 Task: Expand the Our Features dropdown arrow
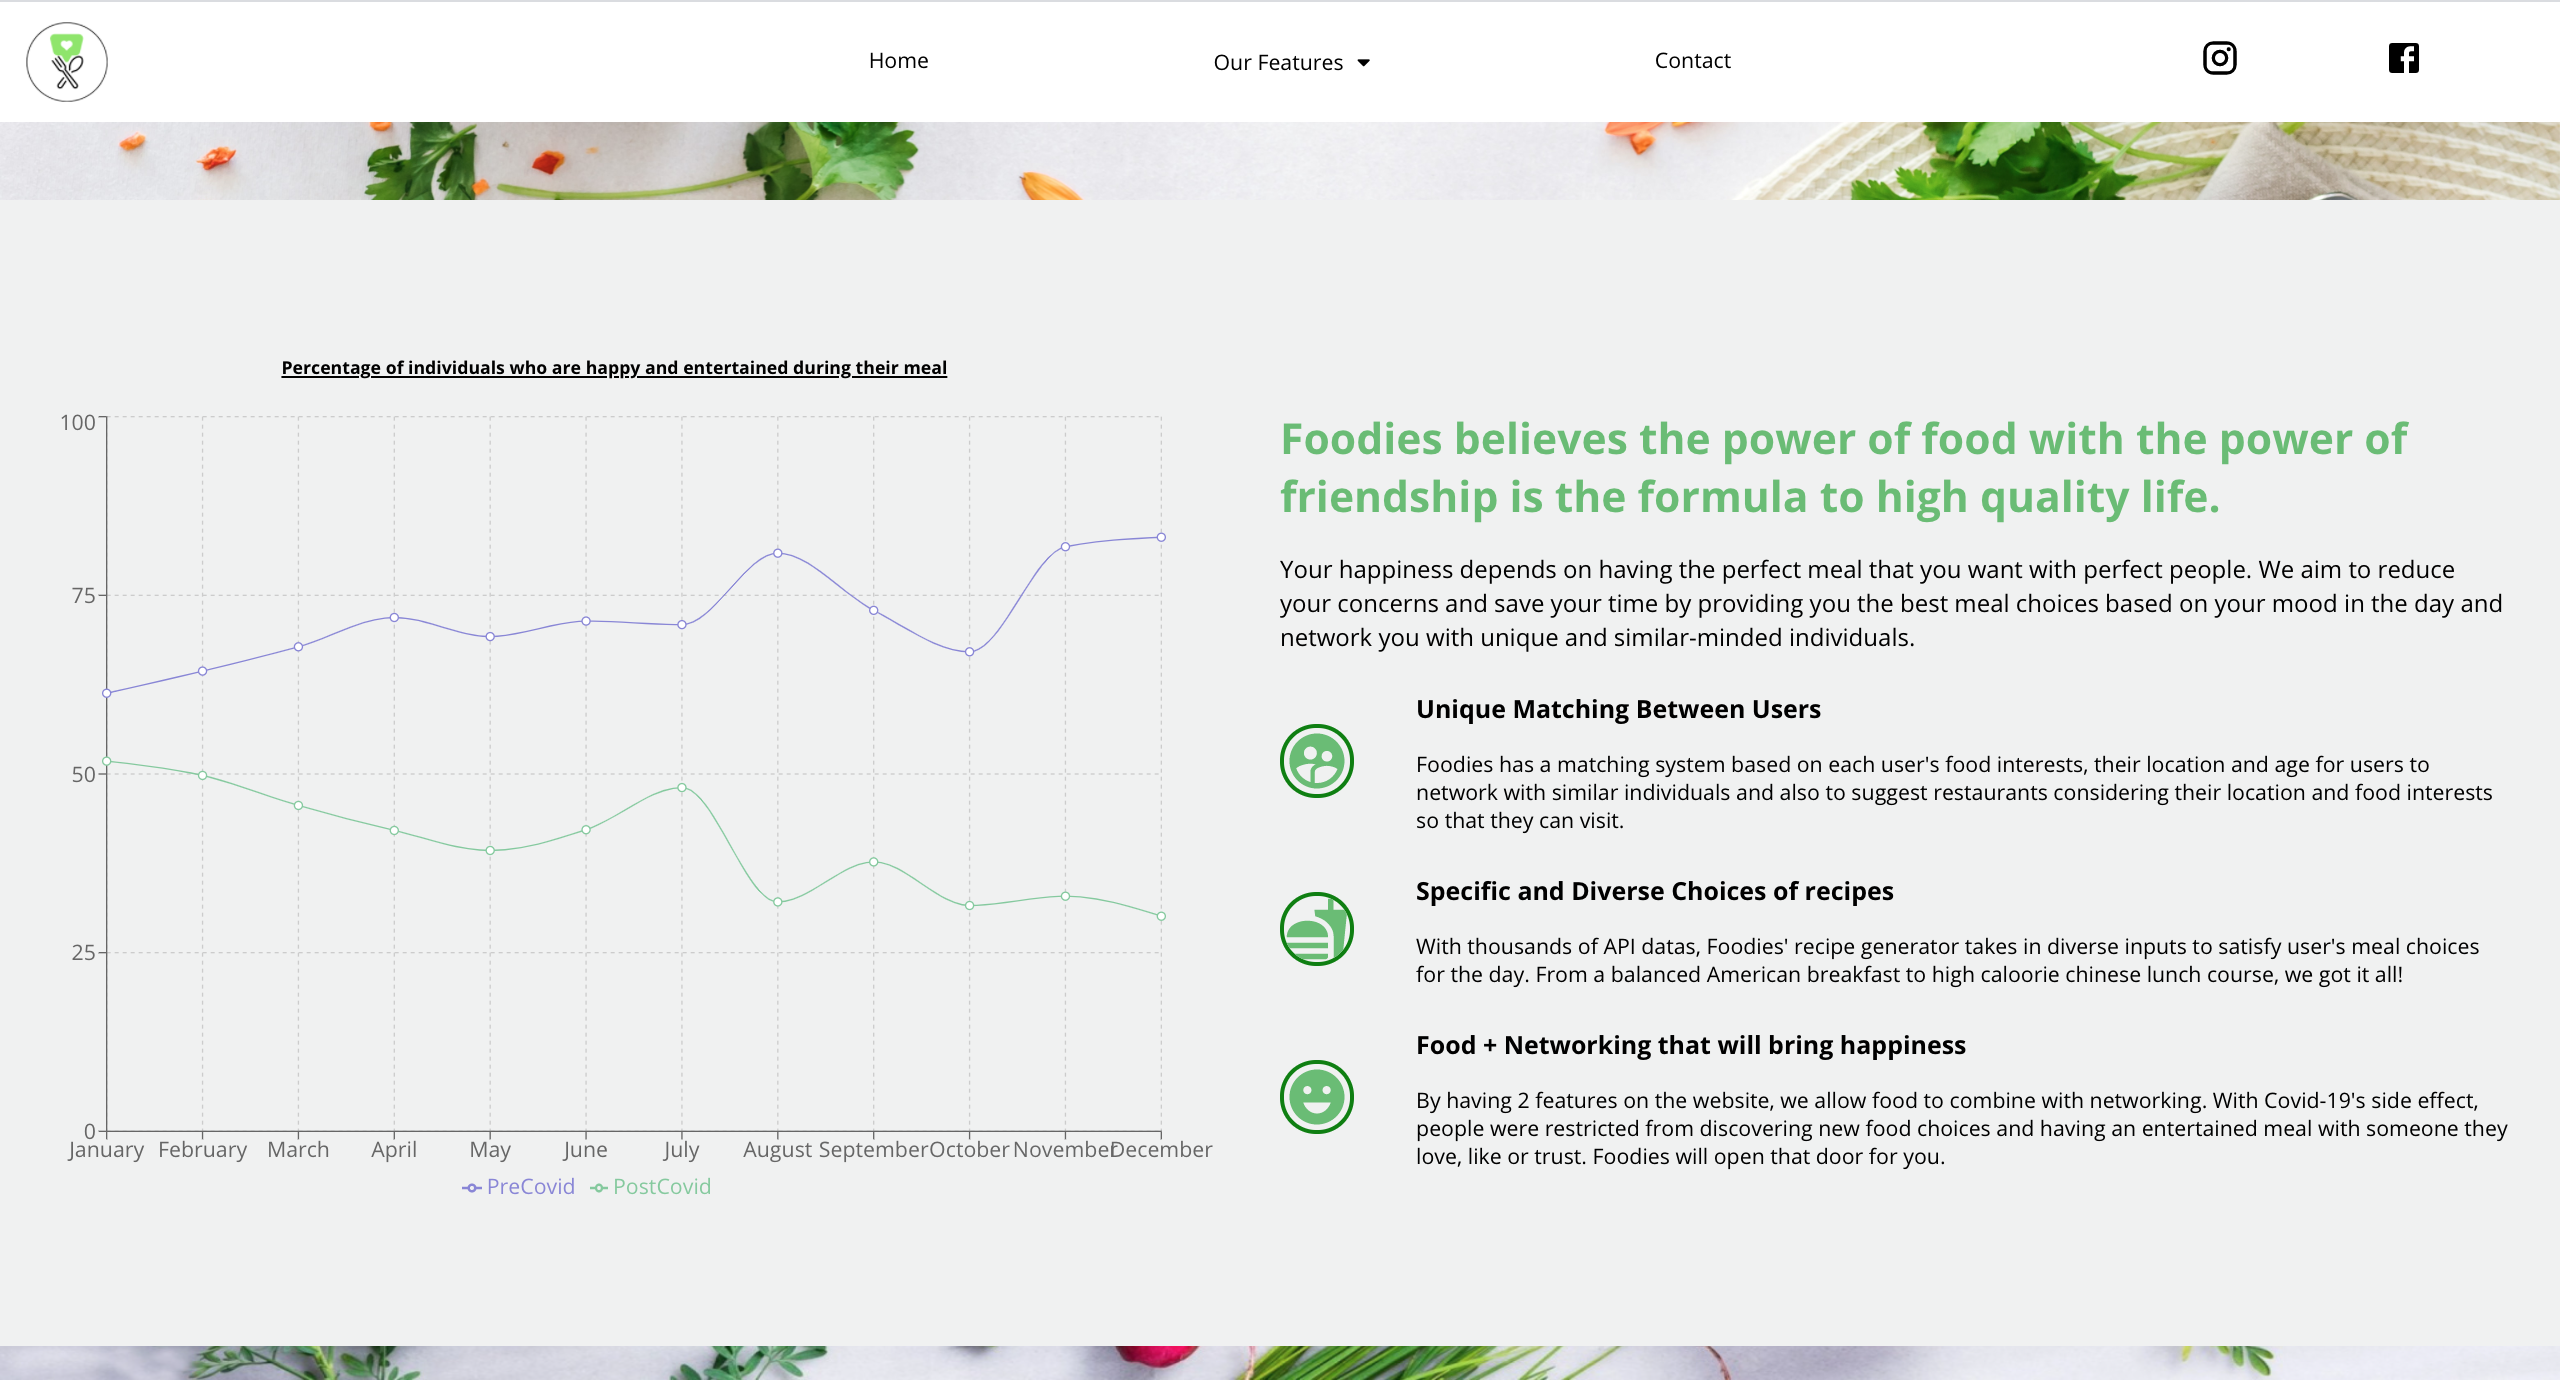pyautogui.click(x=1363, y=63)
